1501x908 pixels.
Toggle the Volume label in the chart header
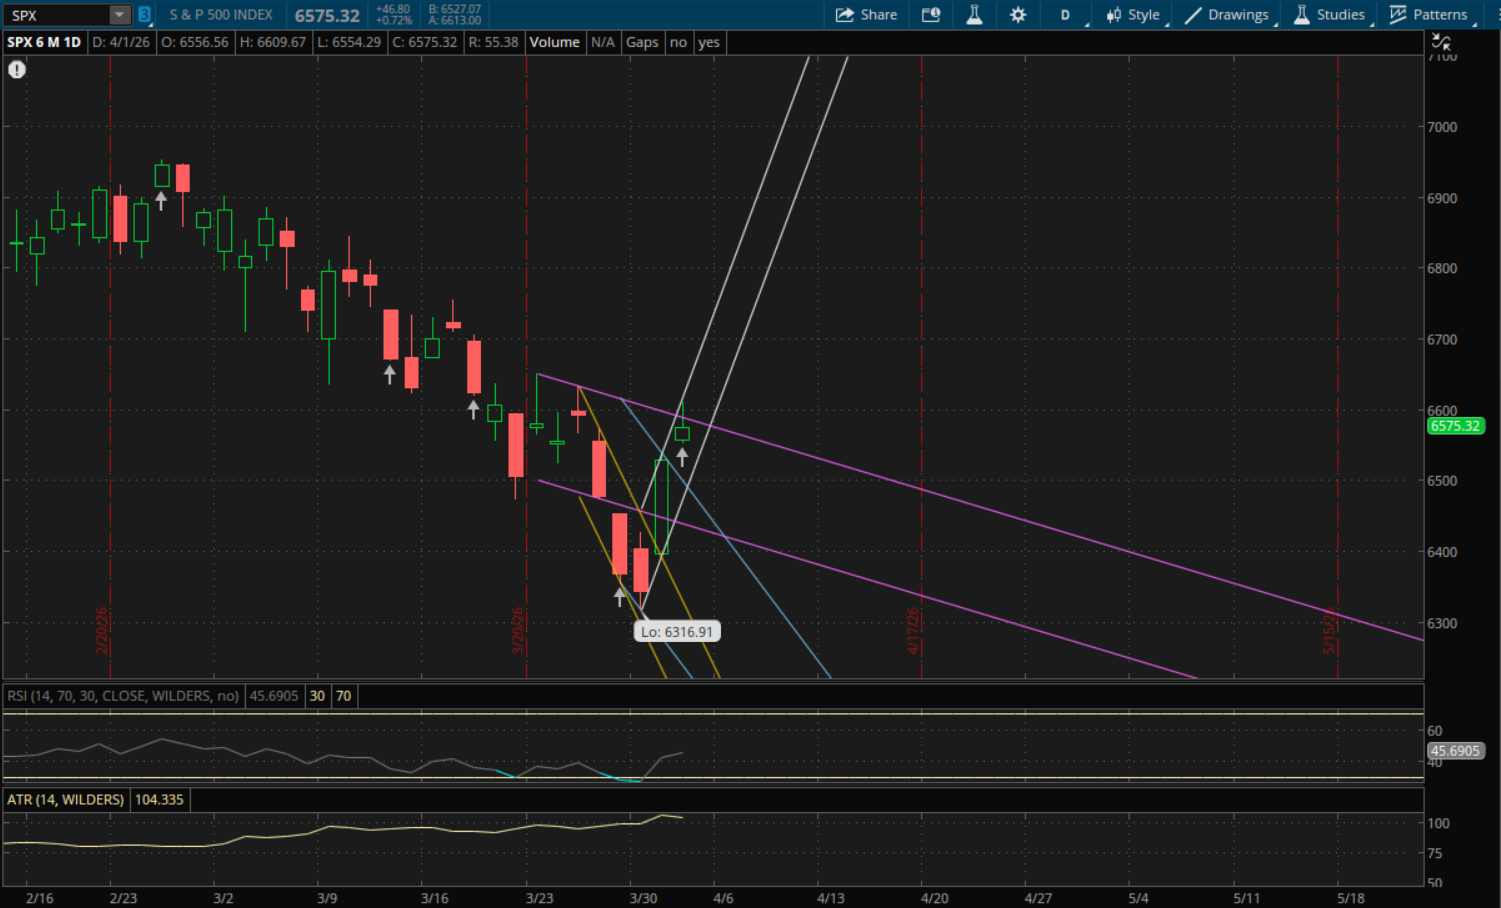pyautogui.click(x=554, y=42)
